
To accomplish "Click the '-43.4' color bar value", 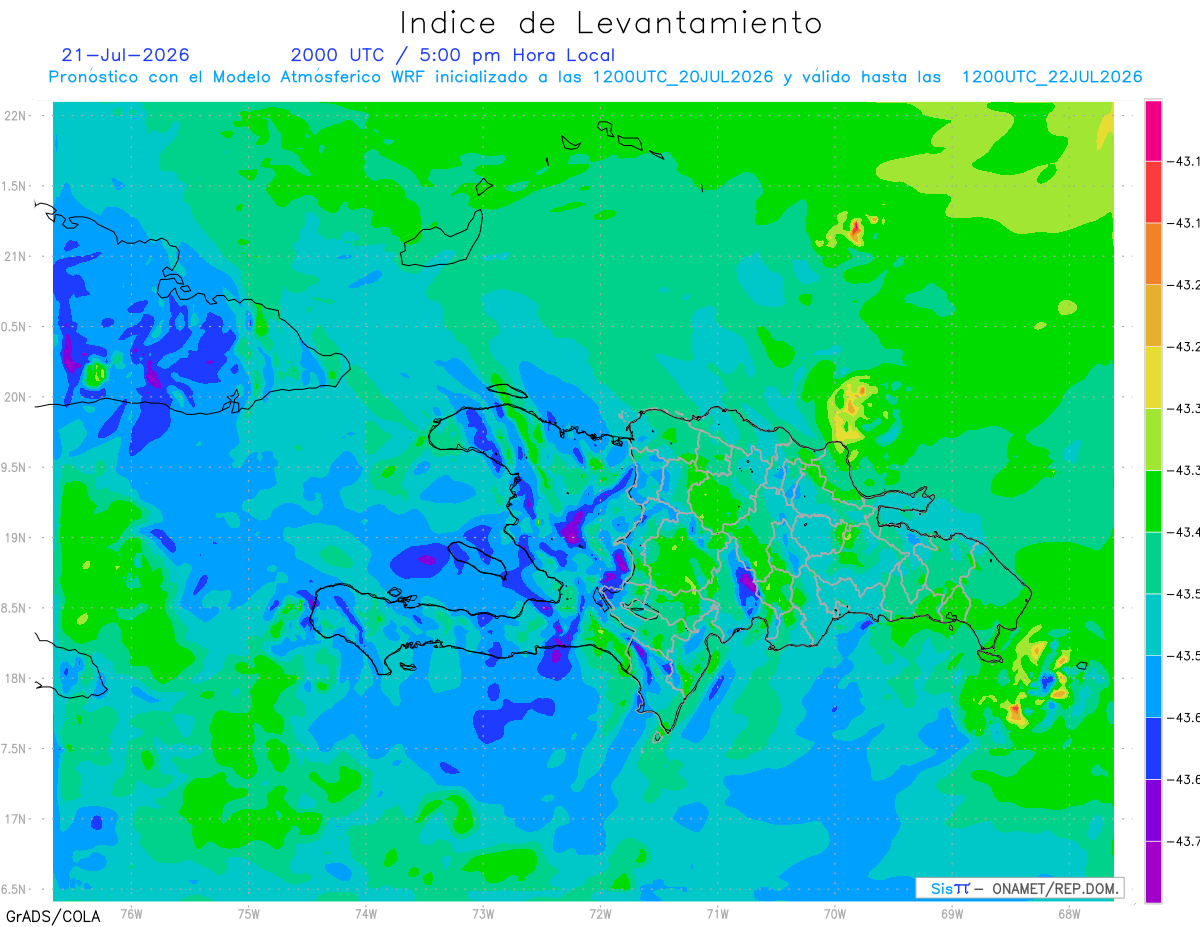I will pos(1184,533).
